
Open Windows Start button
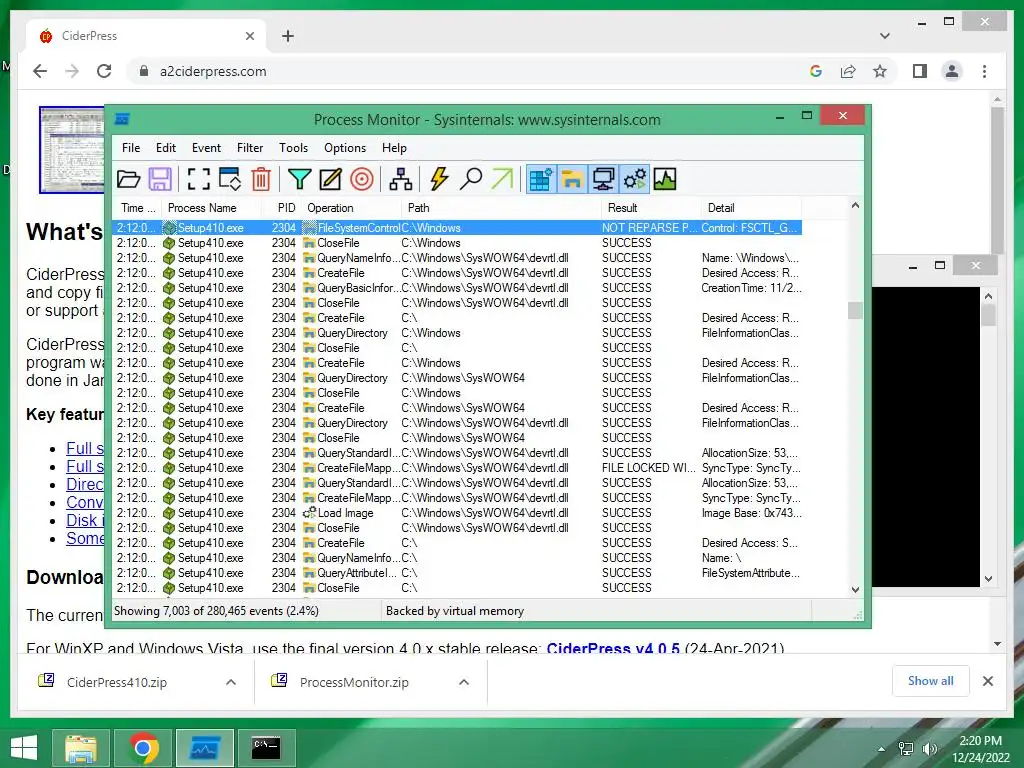point(24,748)
